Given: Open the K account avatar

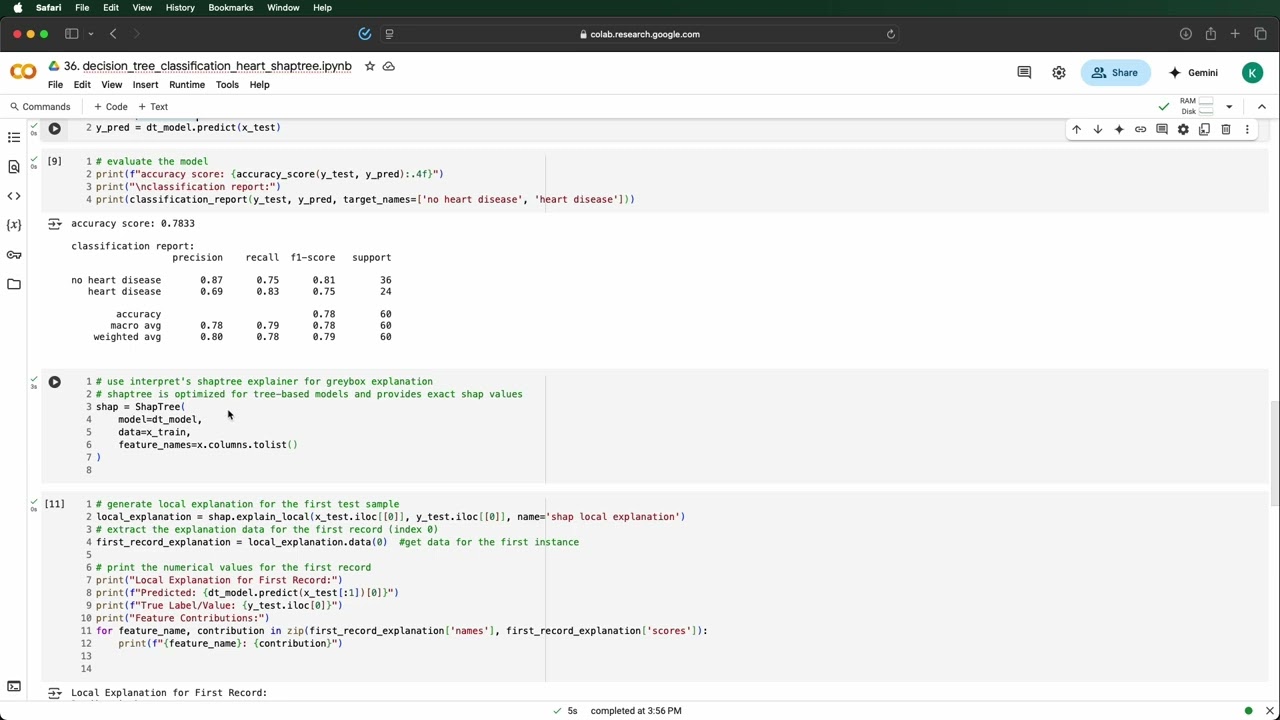Looking at the screenshot, I should coord(1252,72).
